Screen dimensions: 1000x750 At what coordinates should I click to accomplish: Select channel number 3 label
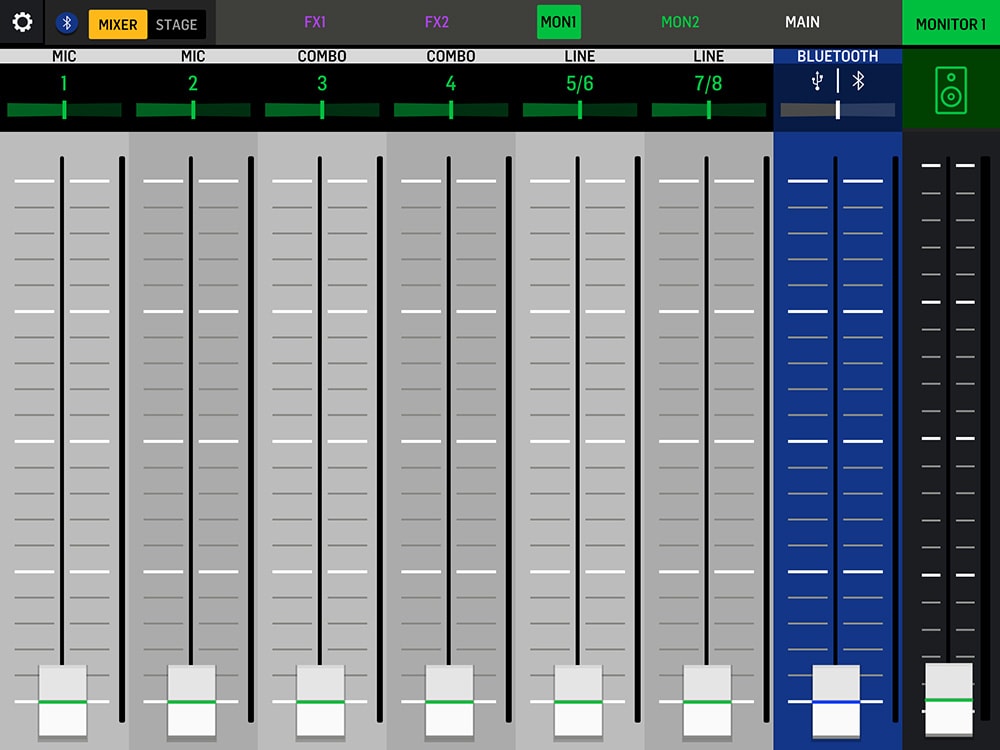click(x=322, y=84)
